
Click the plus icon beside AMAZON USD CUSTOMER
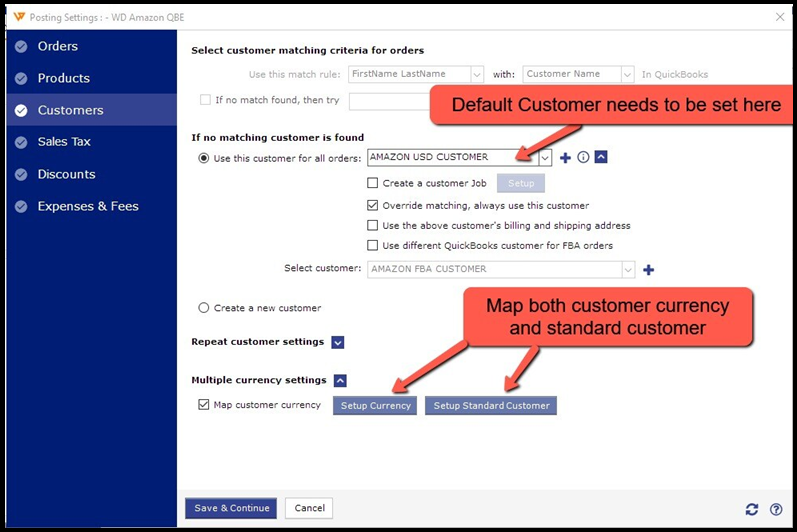pyautogui.click(x=566, y=158)
